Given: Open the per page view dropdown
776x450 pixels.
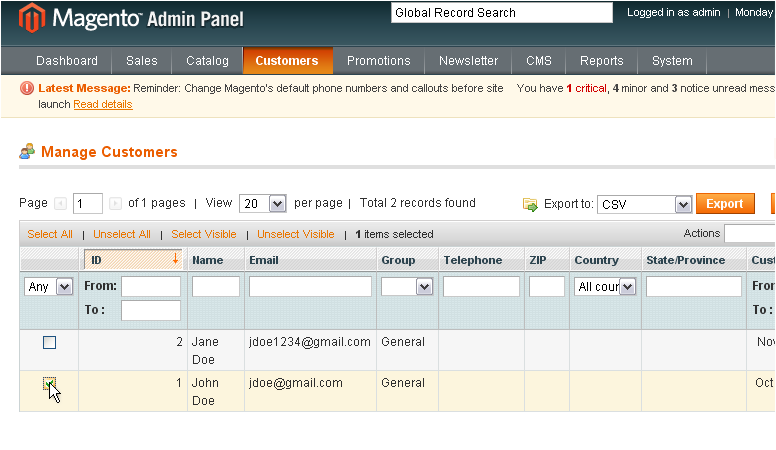Looking at the screenshot, I should point(263,203).
